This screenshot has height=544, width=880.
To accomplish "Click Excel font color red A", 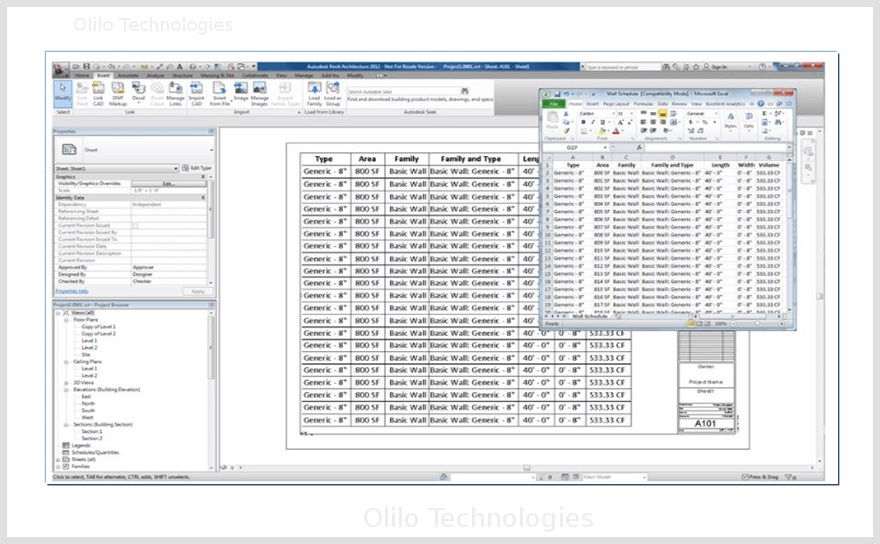I will coord(616,131).
